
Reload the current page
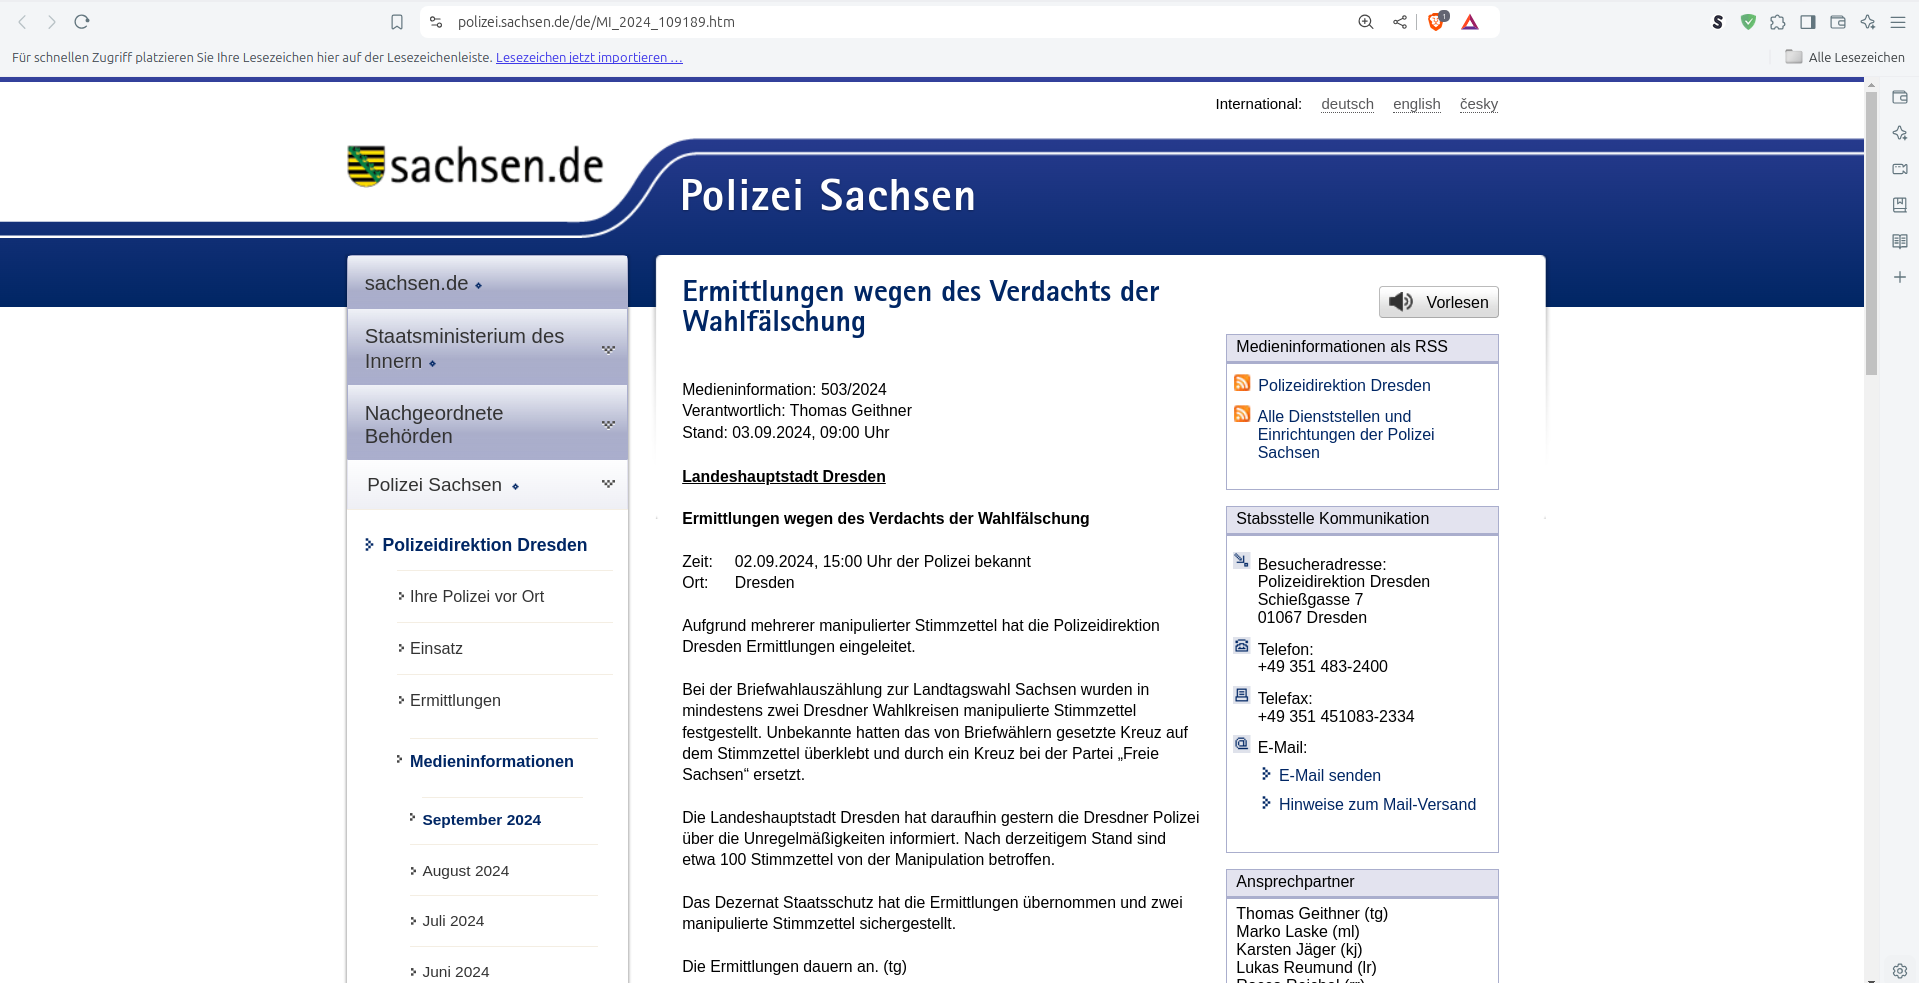pyautogui.click(x=82, y=22)
